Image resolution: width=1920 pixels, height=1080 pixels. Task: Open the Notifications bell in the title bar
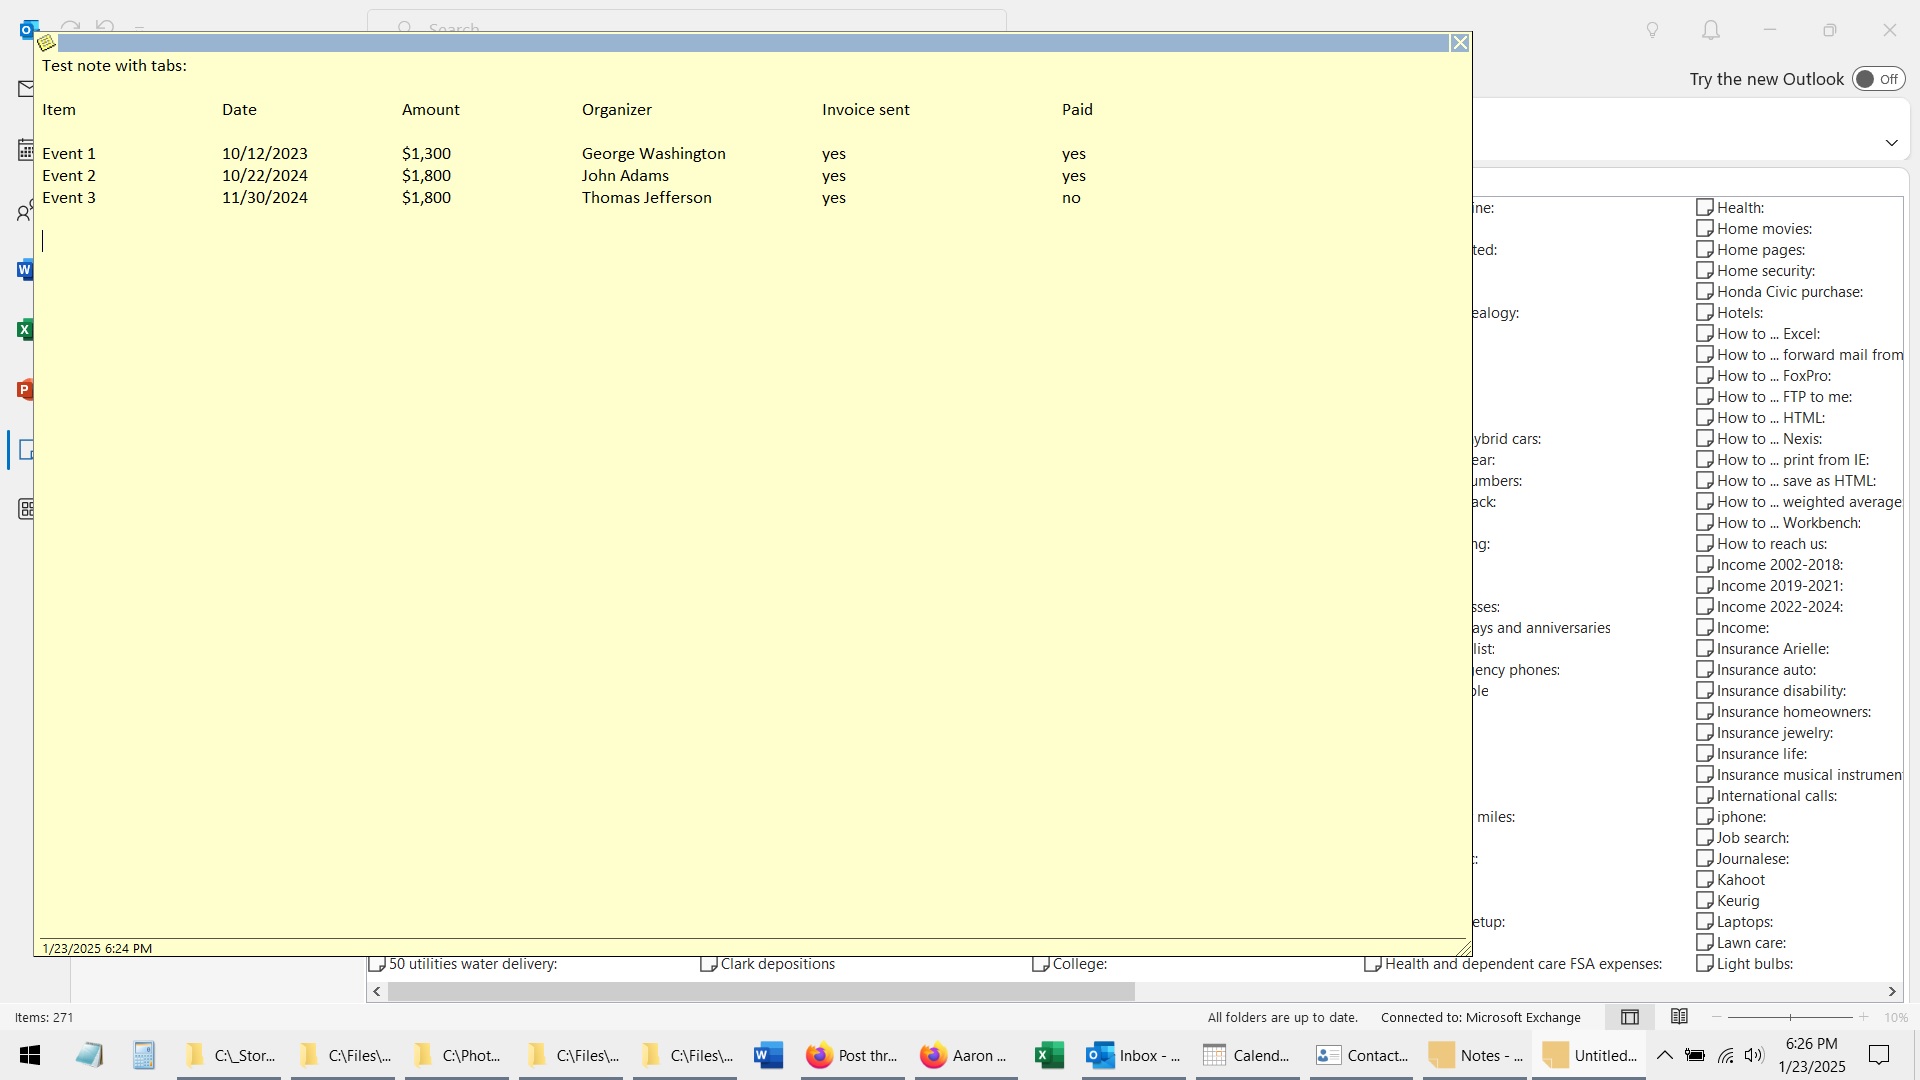point(1710,30)
